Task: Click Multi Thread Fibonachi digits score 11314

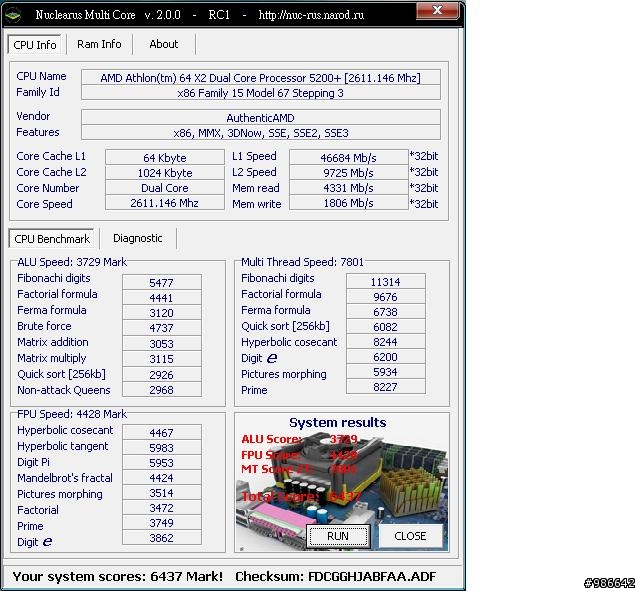Action: coord(385,282)
